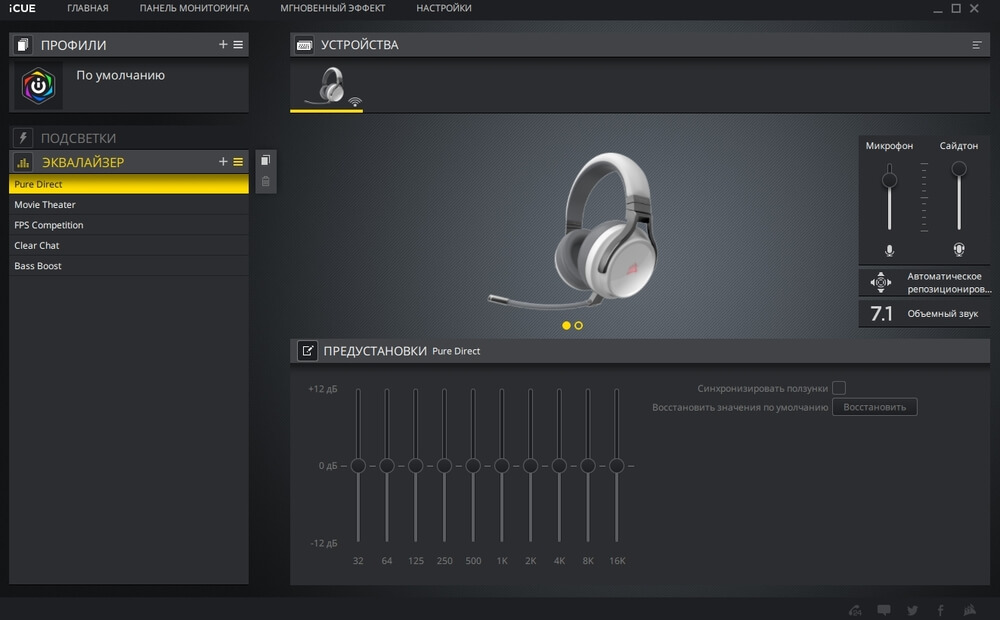Open the chat bubble icon

coord(883,610)
